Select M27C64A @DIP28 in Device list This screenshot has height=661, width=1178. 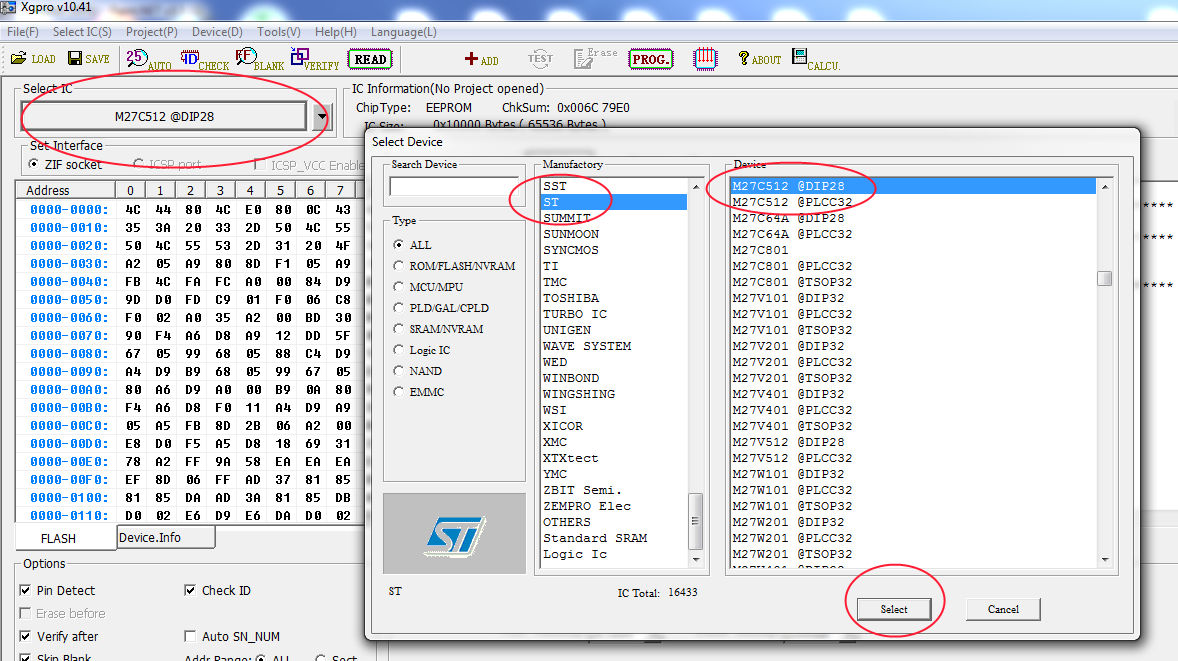913,218
